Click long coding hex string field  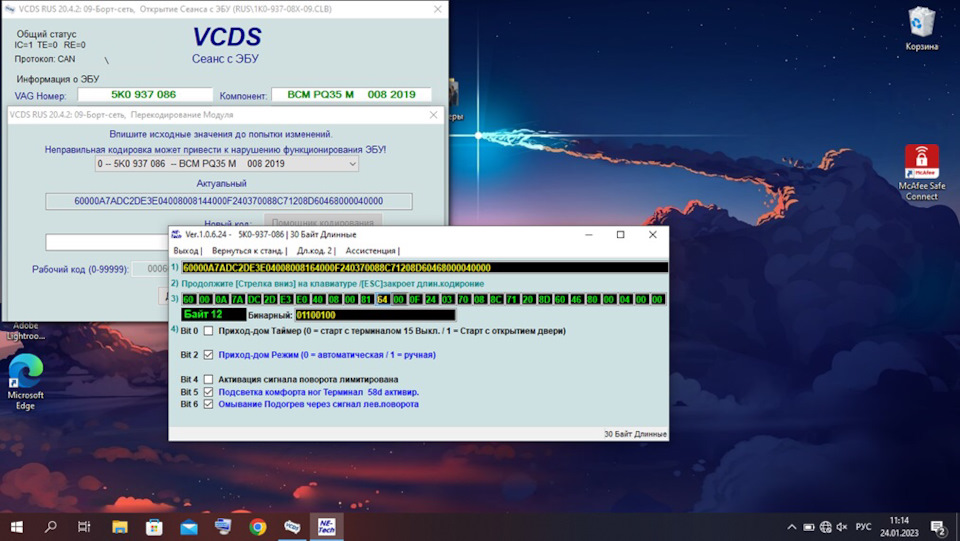pos(424,268)
